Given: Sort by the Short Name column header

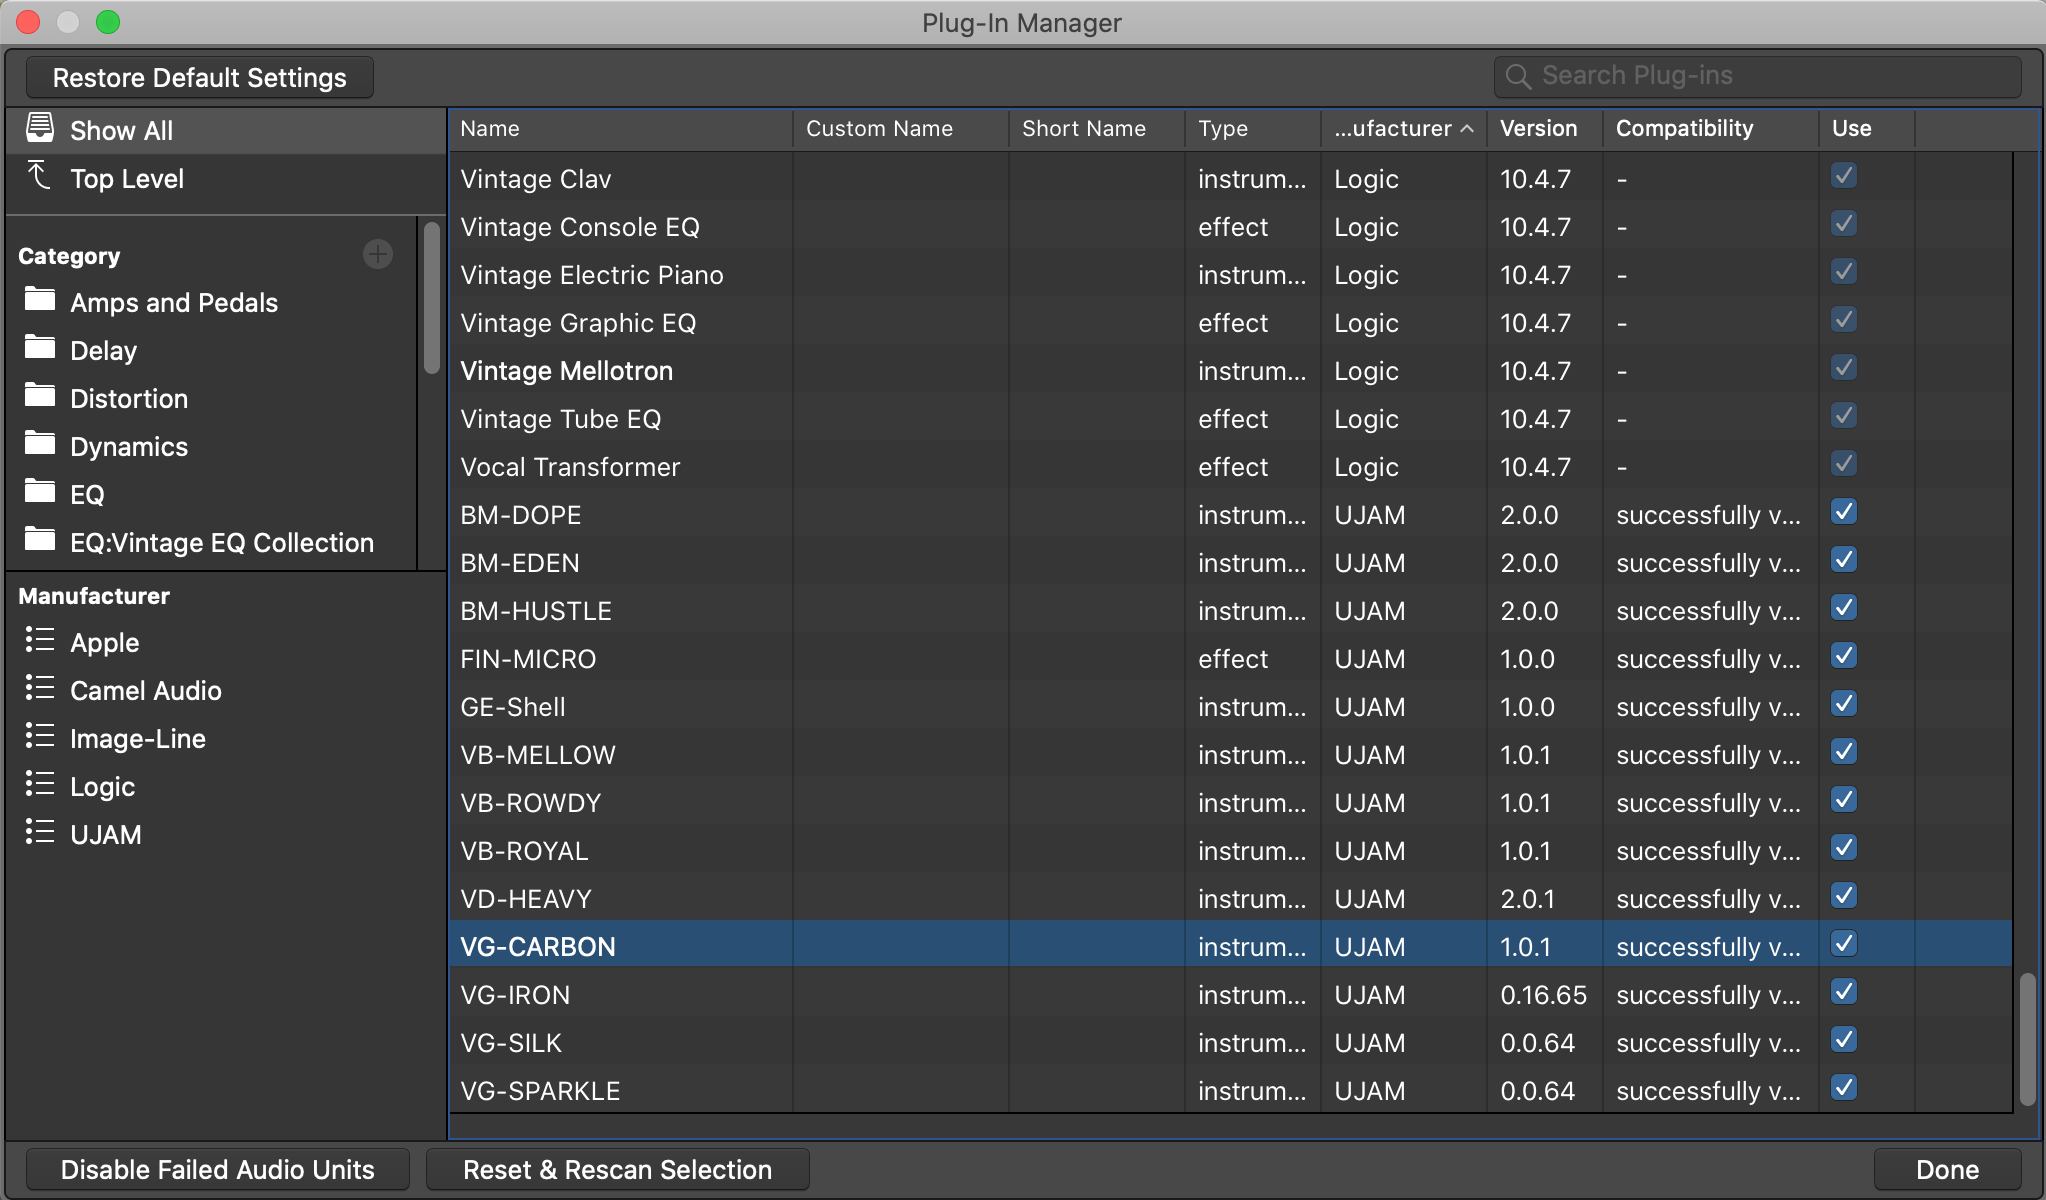Looking at the screenshot, I should tap(1096, 128).
